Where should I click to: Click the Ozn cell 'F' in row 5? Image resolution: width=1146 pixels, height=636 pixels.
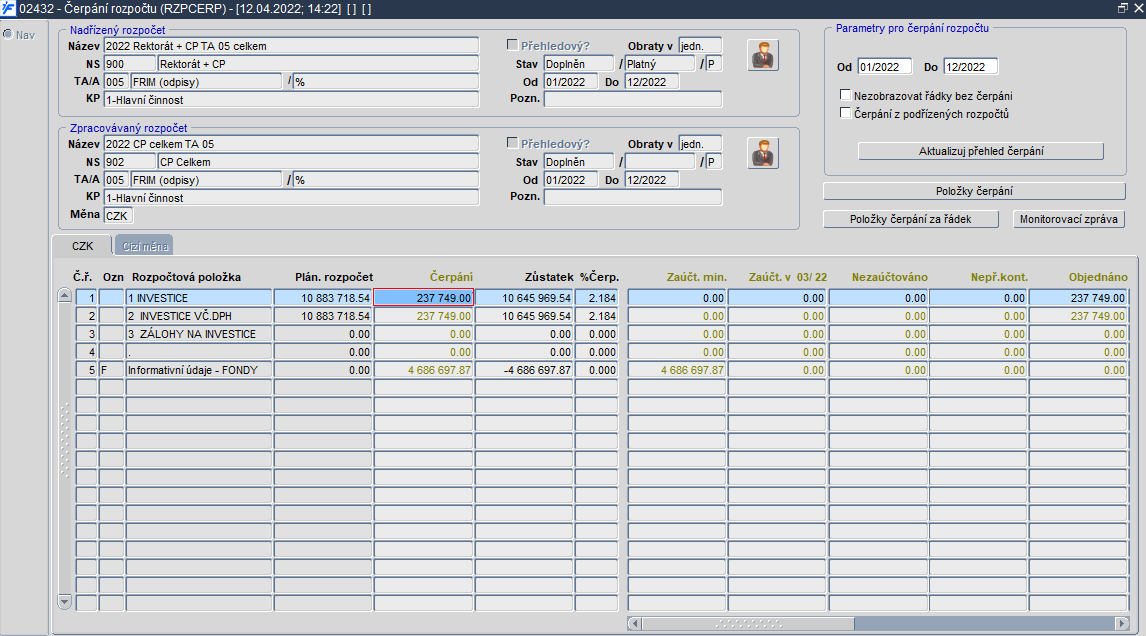[111, 370]
